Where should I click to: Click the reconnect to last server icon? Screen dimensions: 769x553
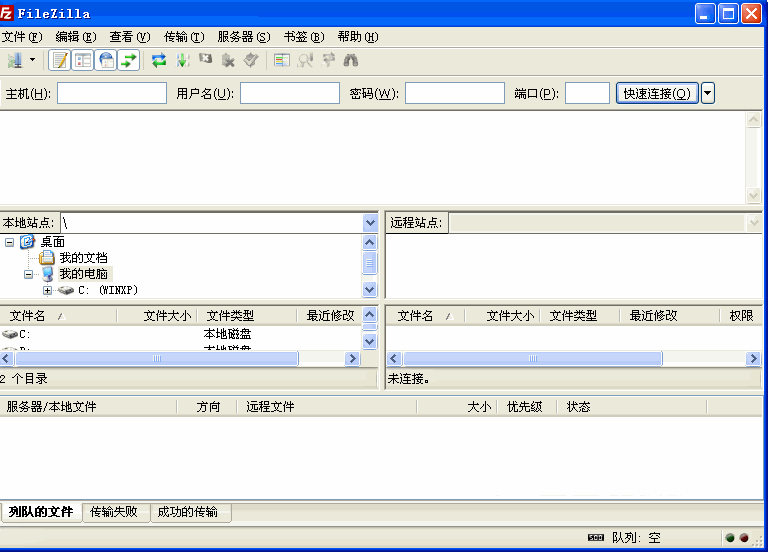tap(251, 60)
